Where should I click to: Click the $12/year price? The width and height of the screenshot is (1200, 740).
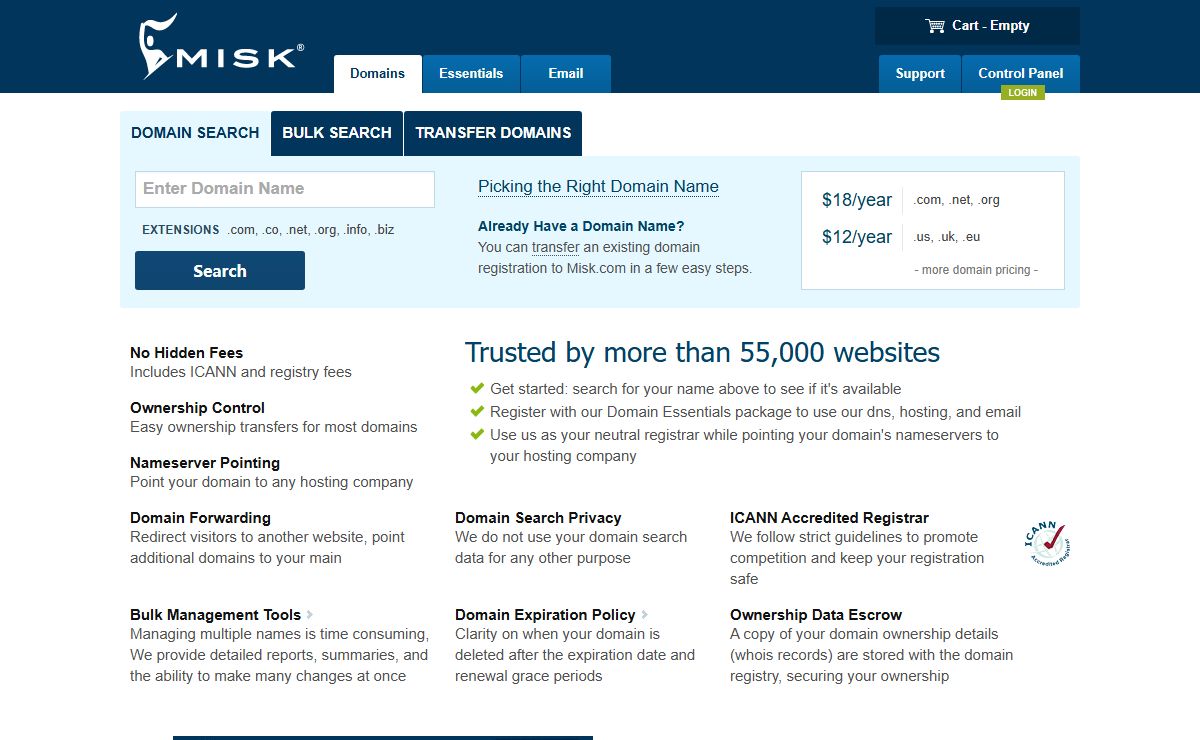[857, 237]
